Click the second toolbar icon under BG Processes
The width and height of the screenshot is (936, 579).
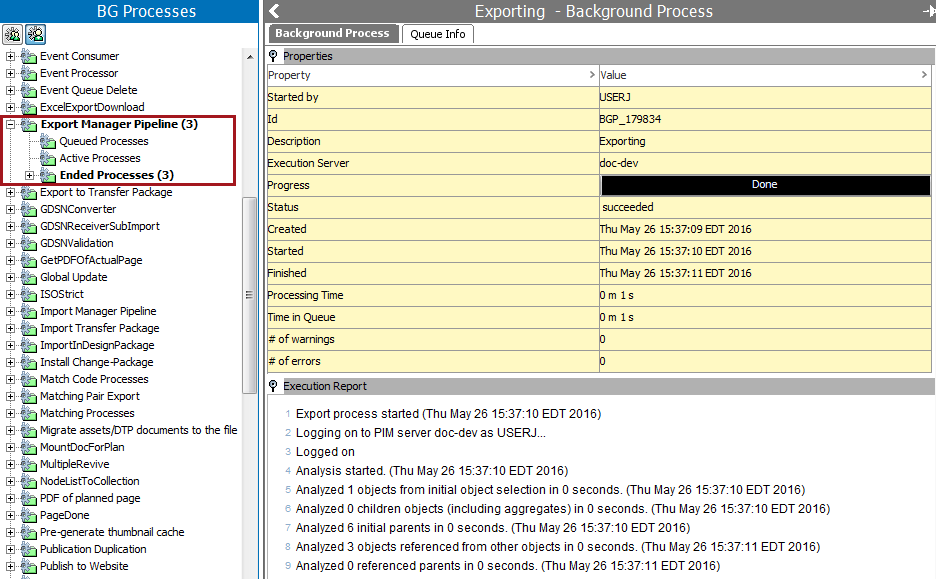(x=35, y=34)
